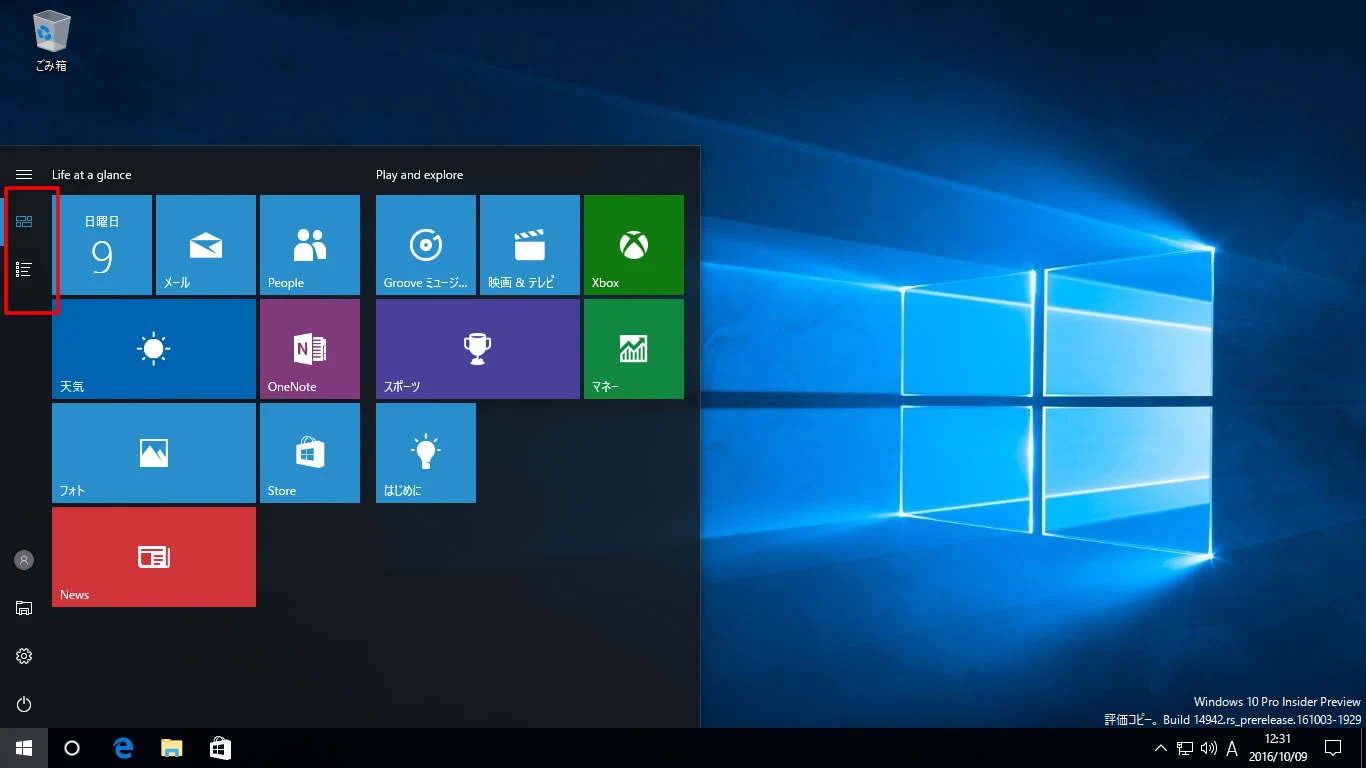Open the Store tile
The height and width of the screenshot is (768, 1366).
pyautogui.click(x=310, y=453)
